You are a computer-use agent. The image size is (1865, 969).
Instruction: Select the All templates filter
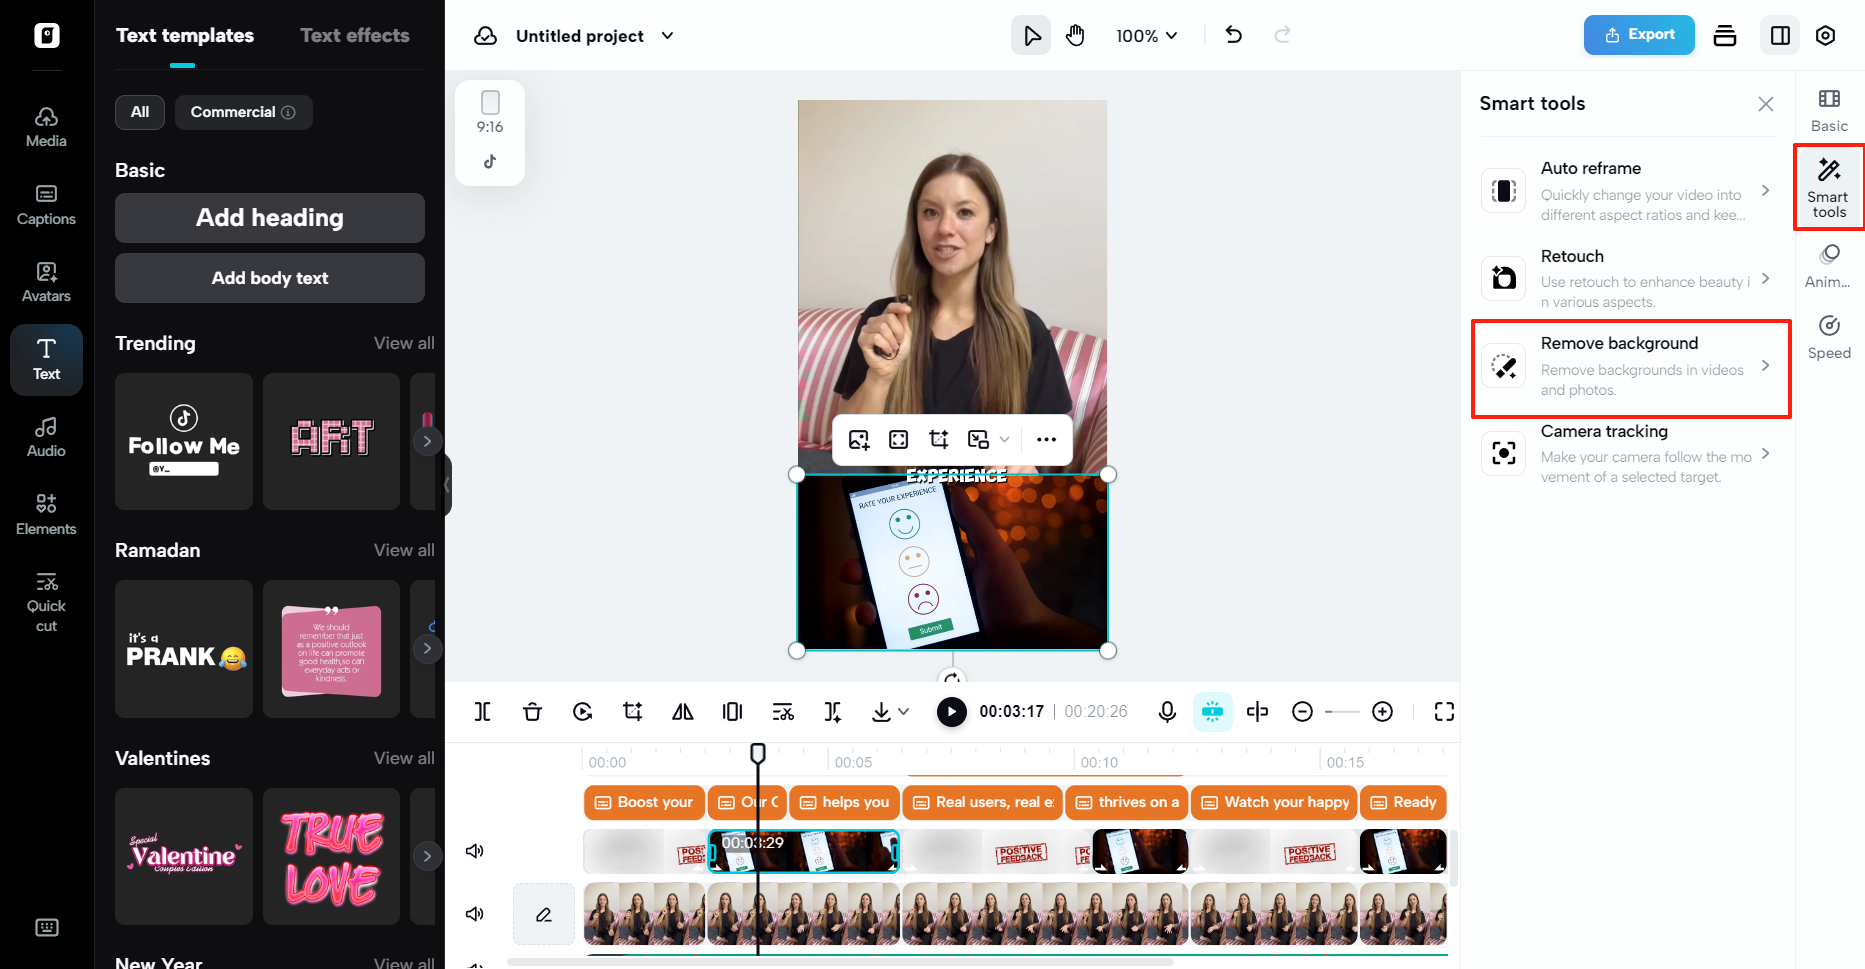[140, 112]
